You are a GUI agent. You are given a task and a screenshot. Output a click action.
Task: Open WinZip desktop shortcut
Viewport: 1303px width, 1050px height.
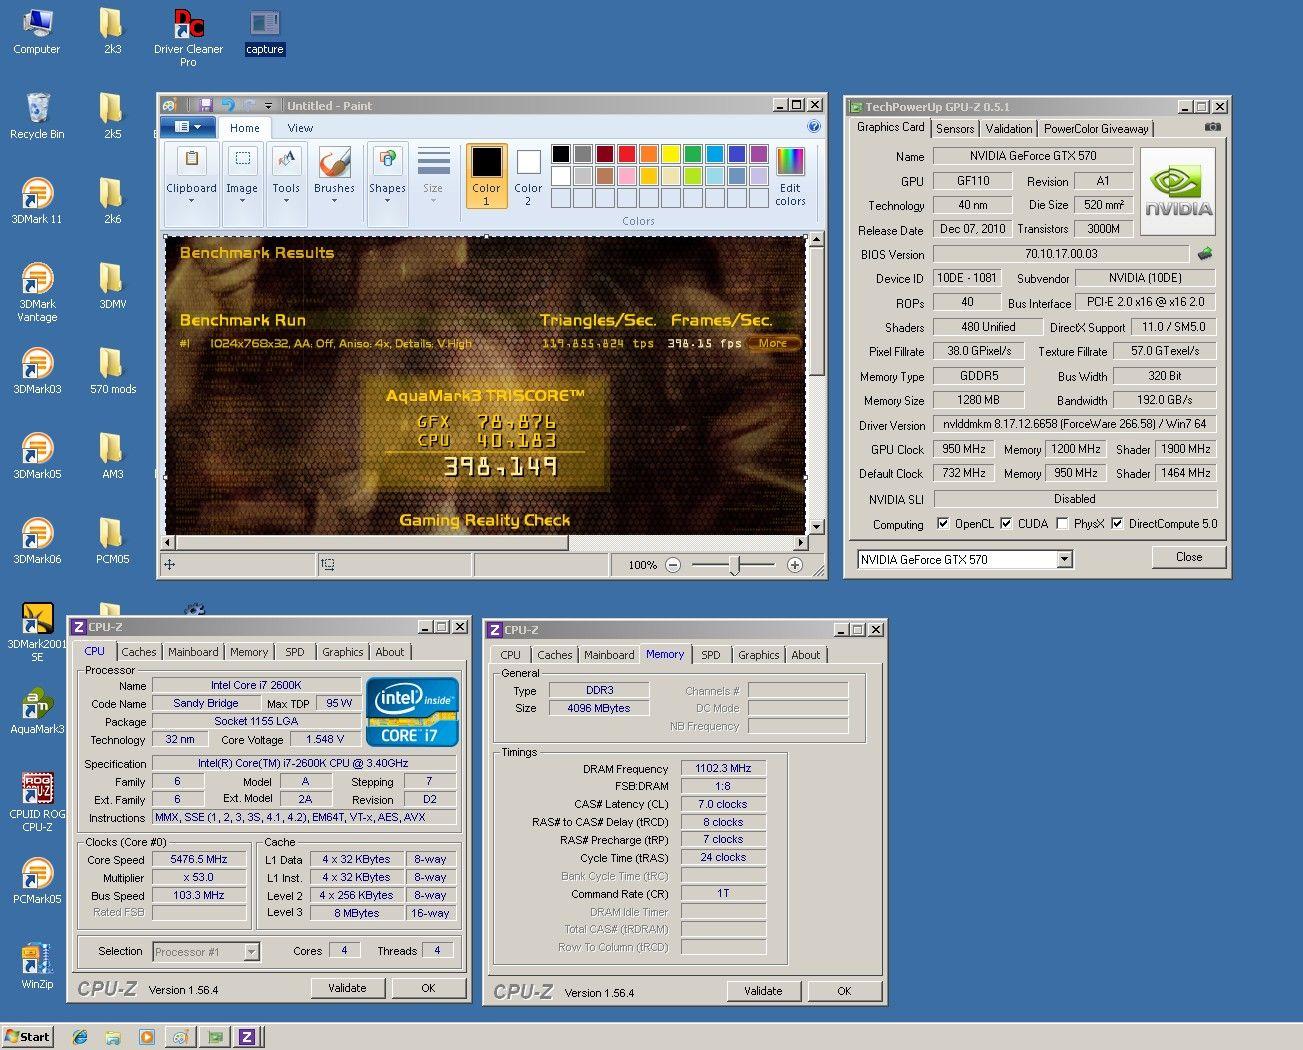pos(37,966)
